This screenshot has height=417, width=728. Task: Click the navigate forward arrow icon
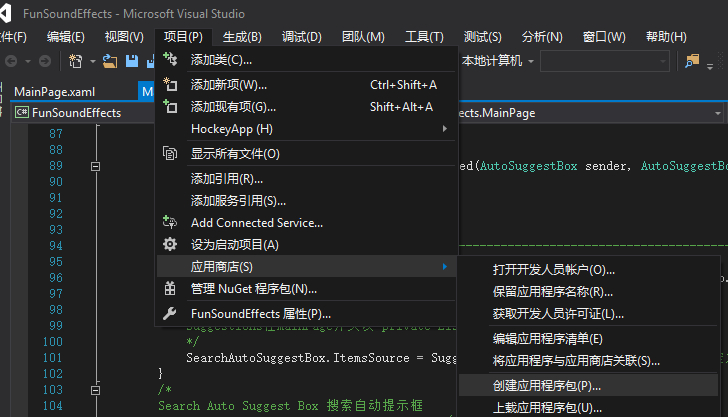(45, 61)
